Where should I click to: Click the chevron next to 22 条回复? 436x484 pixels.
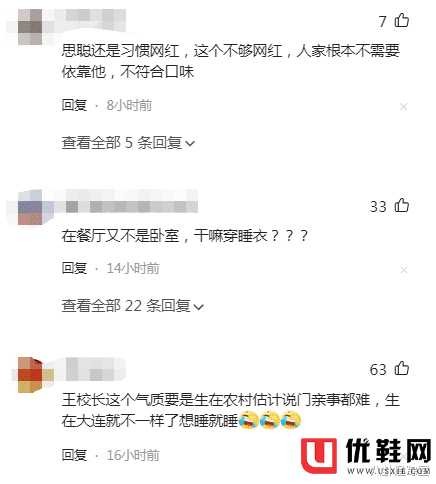point(198,307)
